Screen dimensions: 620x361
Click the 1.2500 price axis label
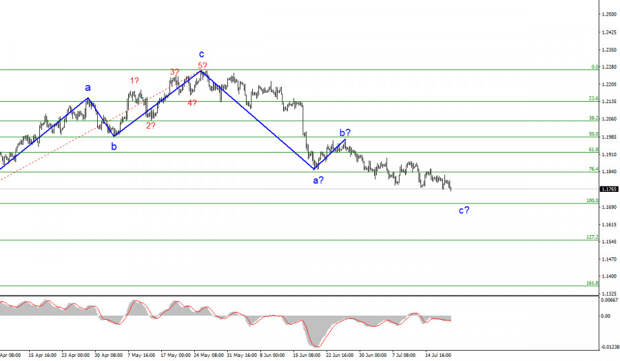tap(609, 14)
